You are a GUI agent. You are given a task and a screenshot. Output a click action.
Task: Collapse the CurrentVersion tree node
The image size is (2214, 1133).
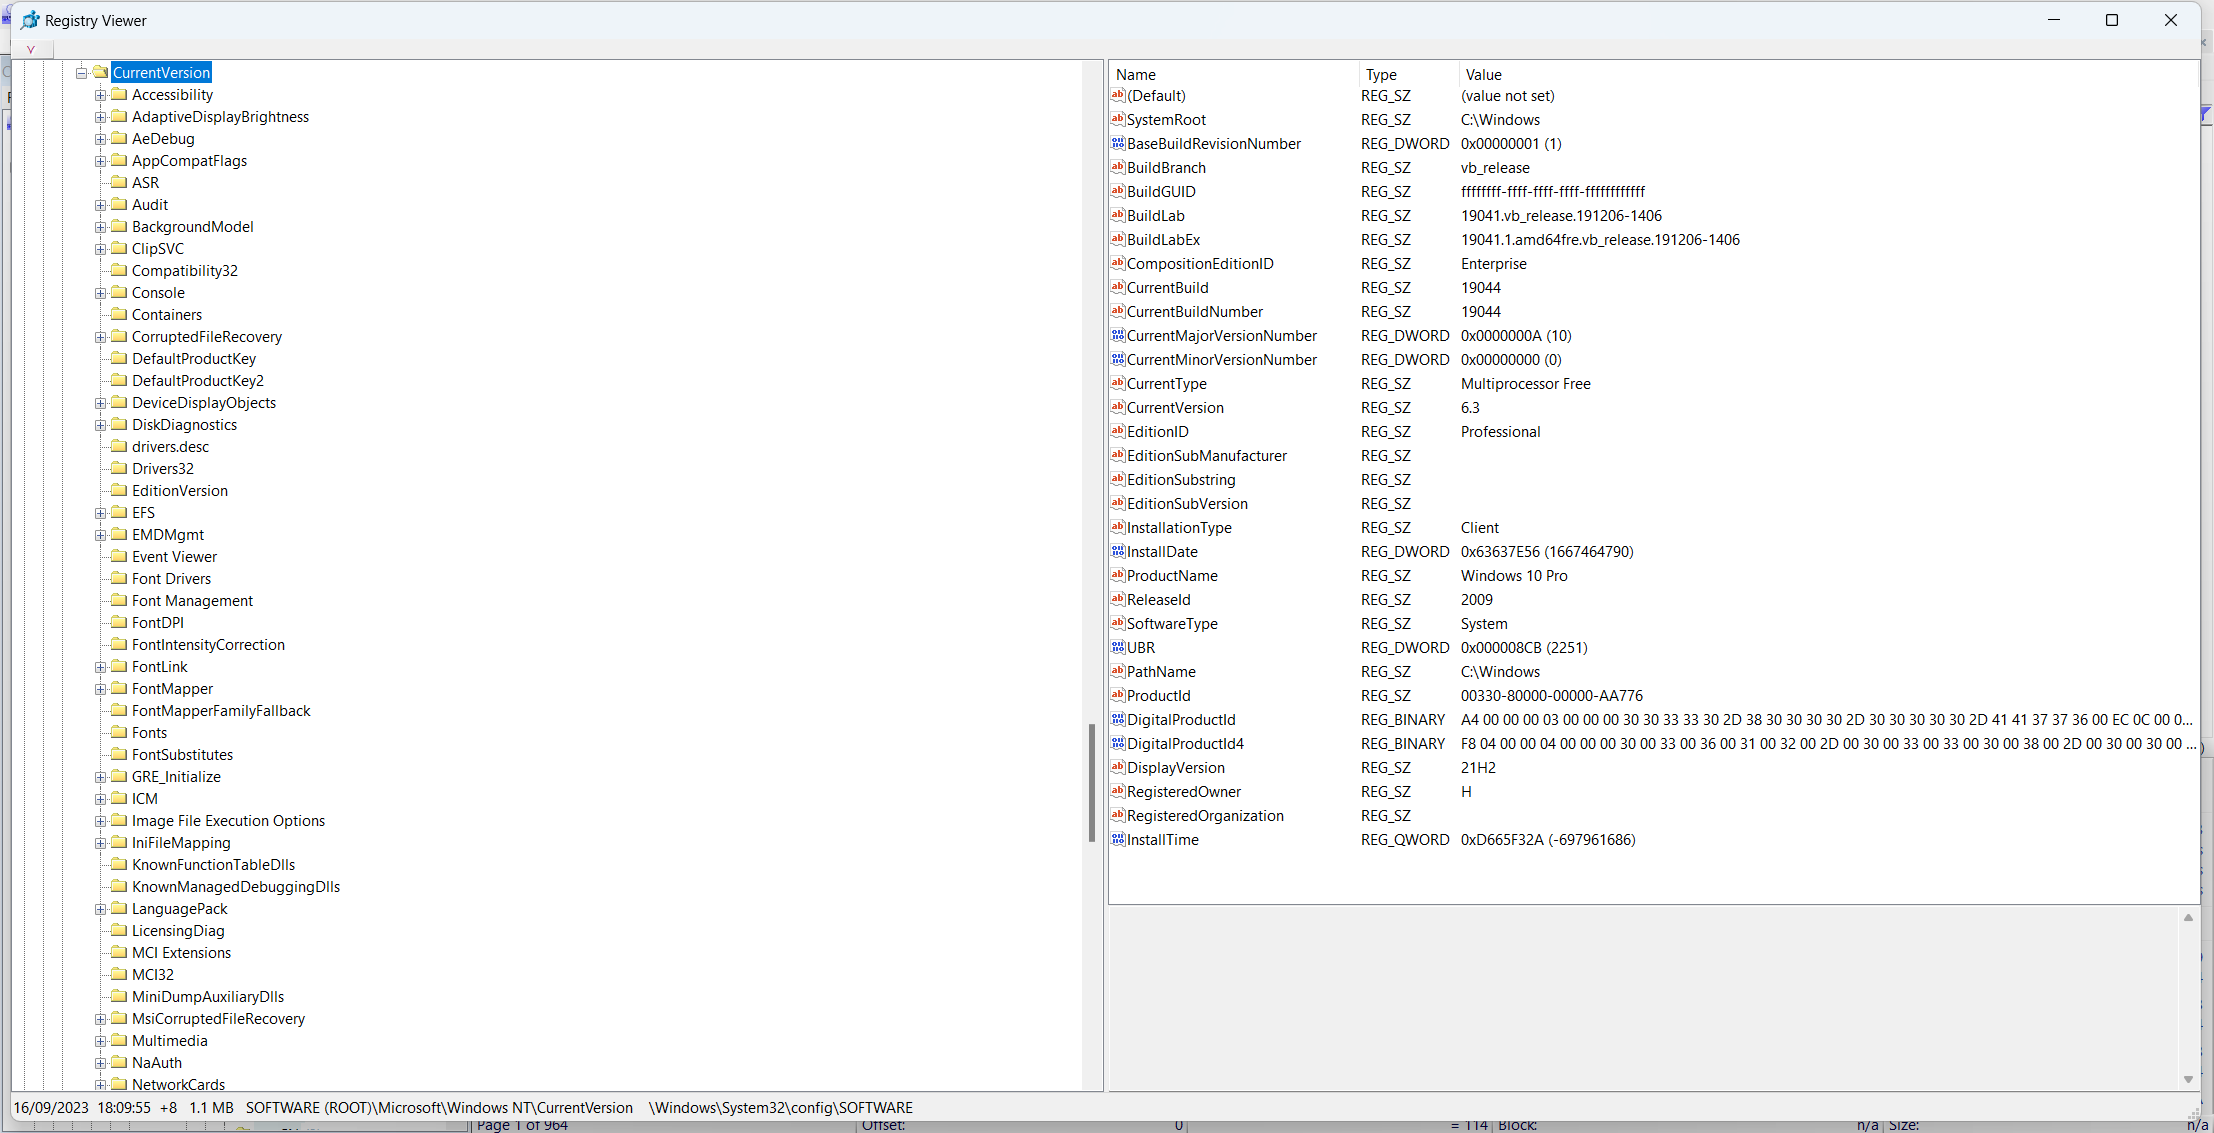[81, 73]
